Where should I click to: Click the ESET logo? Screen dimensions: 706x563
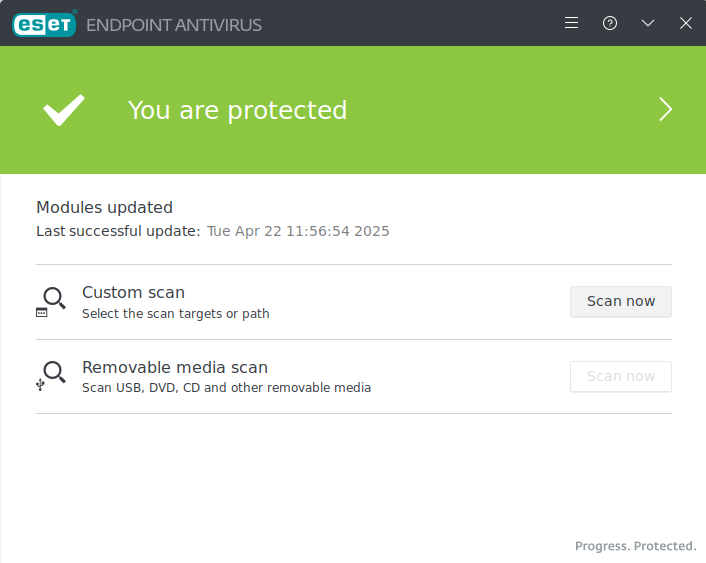45,24
